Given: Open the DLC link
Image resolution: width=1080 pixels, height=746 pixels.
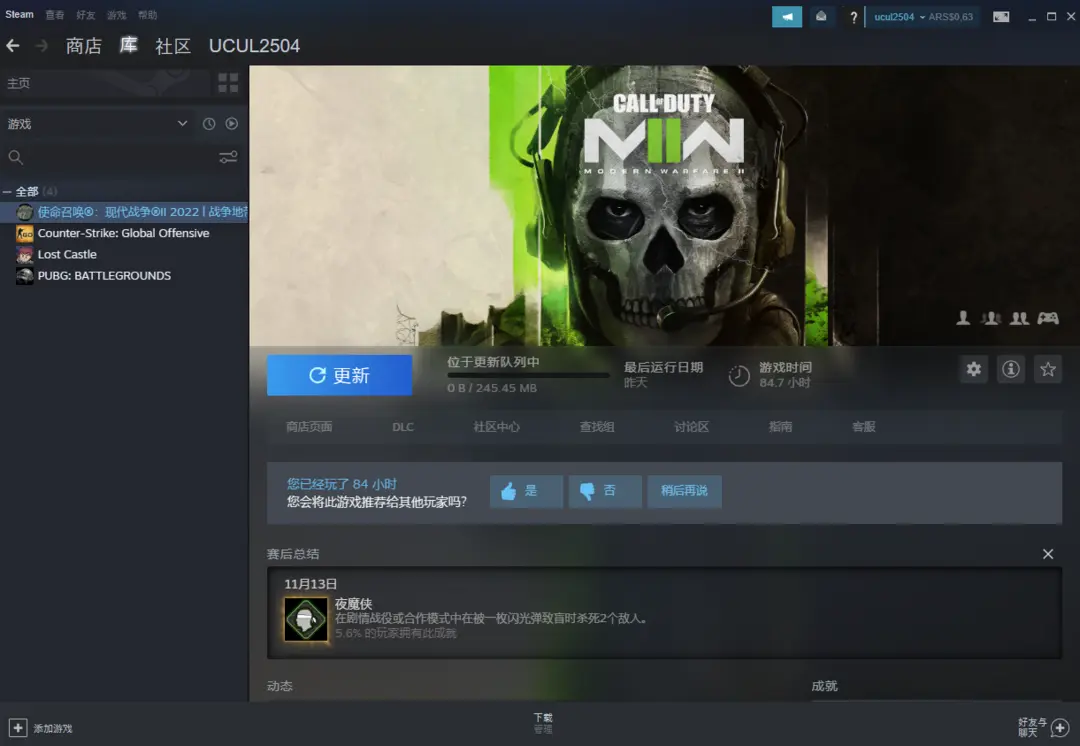Looking at the screenshot, I should pos(403,427).
